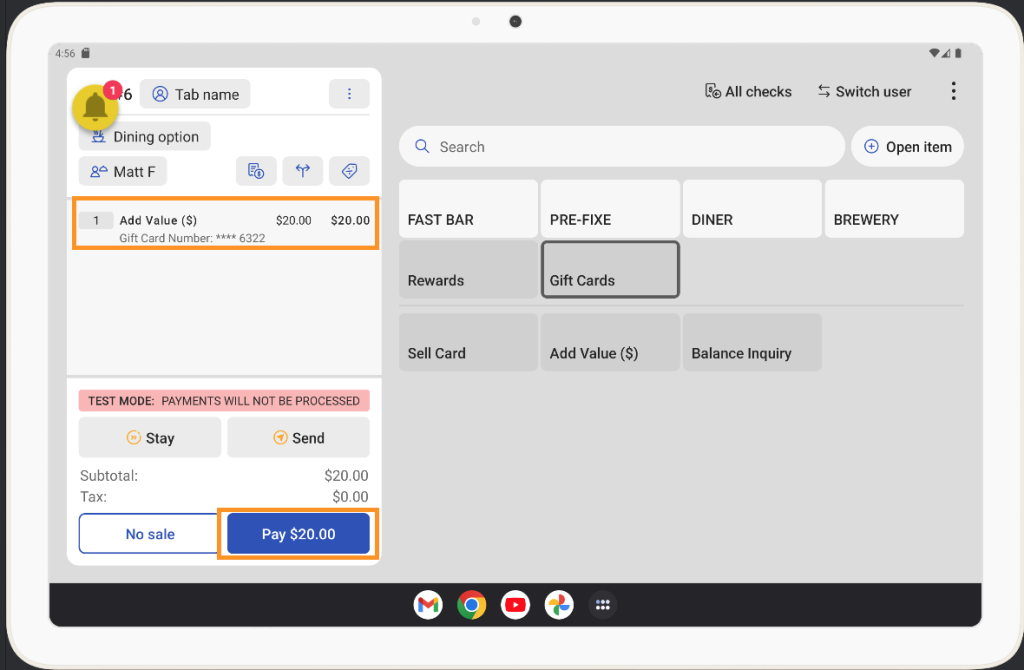The height and width of the screenshot is (670, 1024).
Task: Click the split check arrows icon
Action: pos(302,171)
